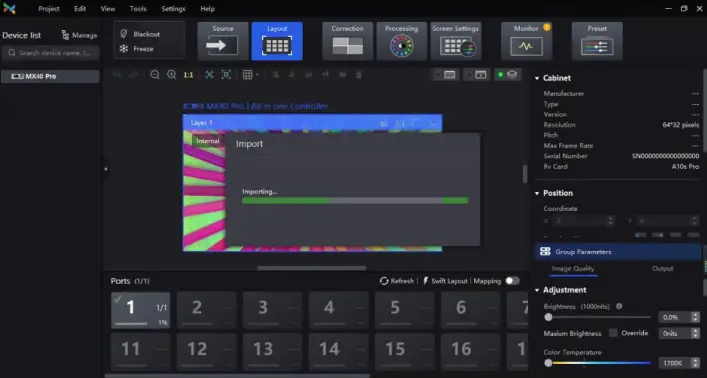Open the Edit menu

pyautogui.click(x=80, y=9)
